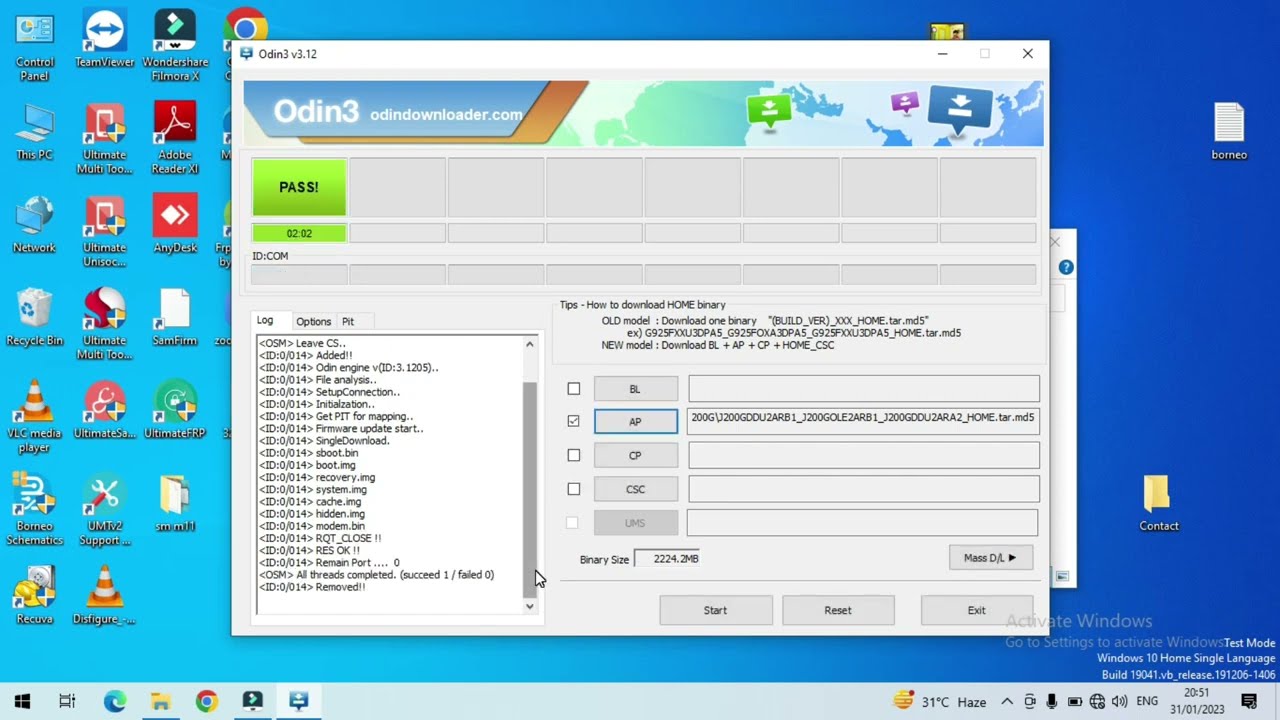Click the ENG language indicator
The width and height of the screenshot is (1280, 720).
pyautogui.click(x=1147, y=702)
